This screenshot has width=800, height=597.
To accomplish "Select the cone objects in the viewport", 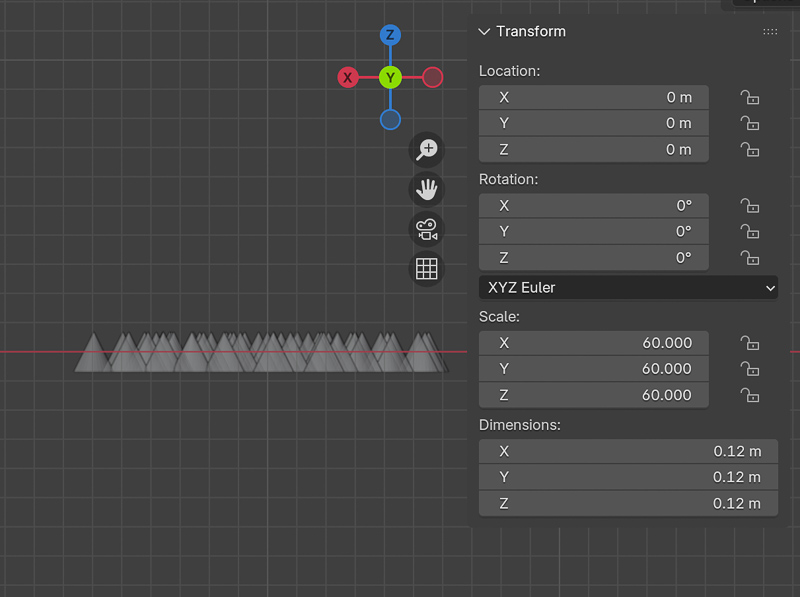I will (260, 354).
